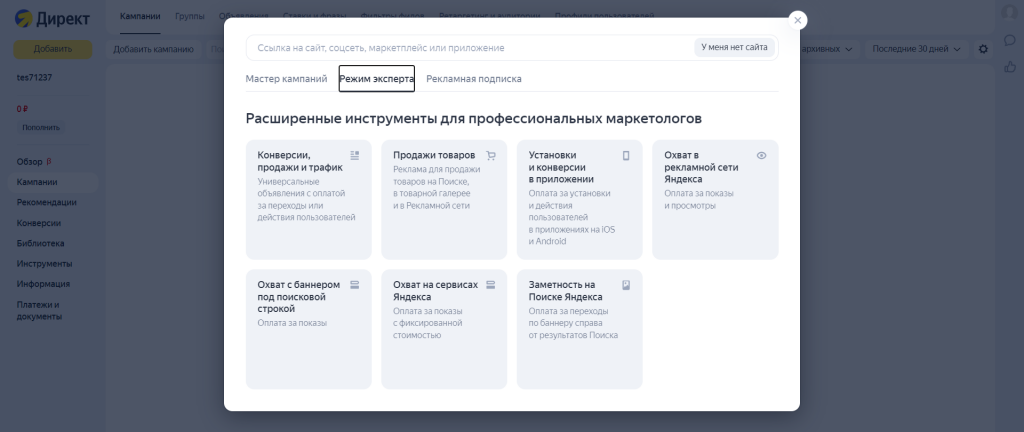Click the Пополнить button in sidebar
The height and width of the screenshot is (432, 1024).
(x=41, y=127)
